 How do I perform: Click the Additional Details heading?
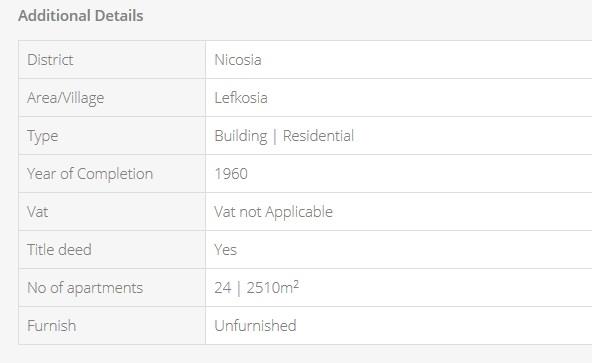click(81, 16)
